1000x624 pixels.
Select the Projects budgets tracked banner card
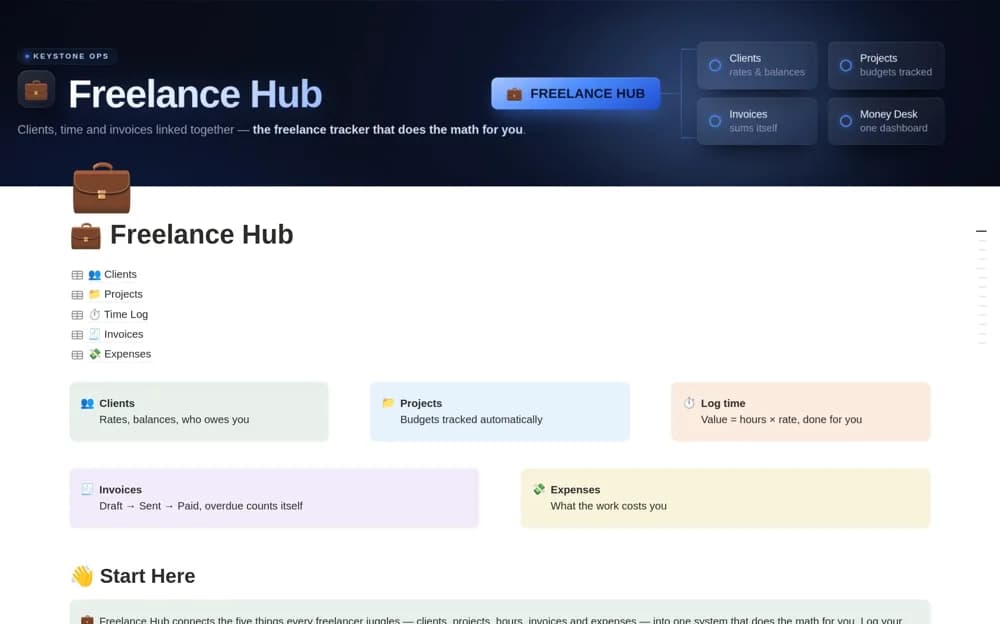(x=886, y=65)
